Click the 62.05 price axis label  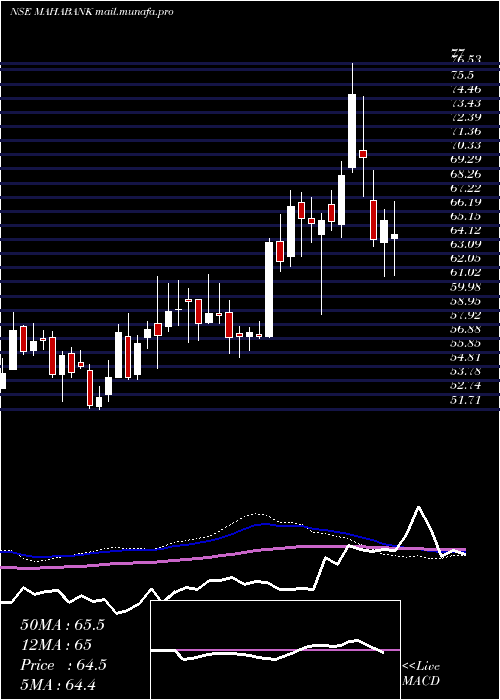pos(467,258)
